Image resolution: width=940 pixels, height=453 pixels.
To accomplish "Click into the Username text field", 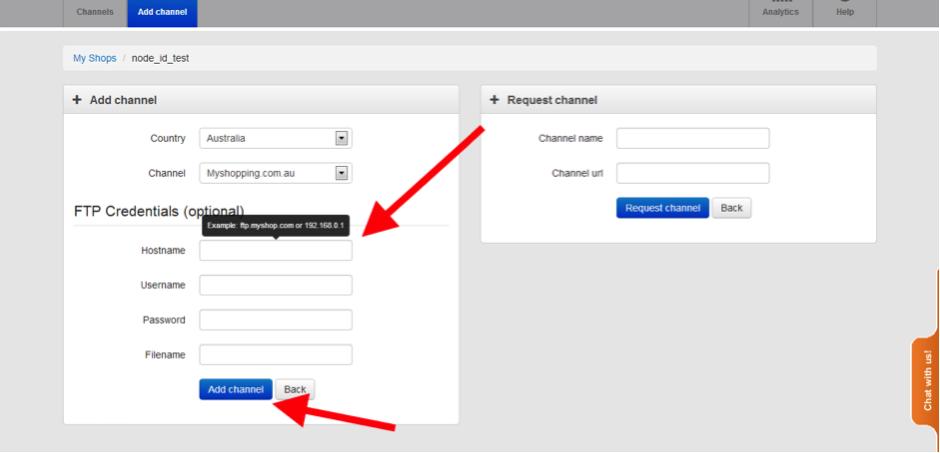I will [x=275, y=285].
